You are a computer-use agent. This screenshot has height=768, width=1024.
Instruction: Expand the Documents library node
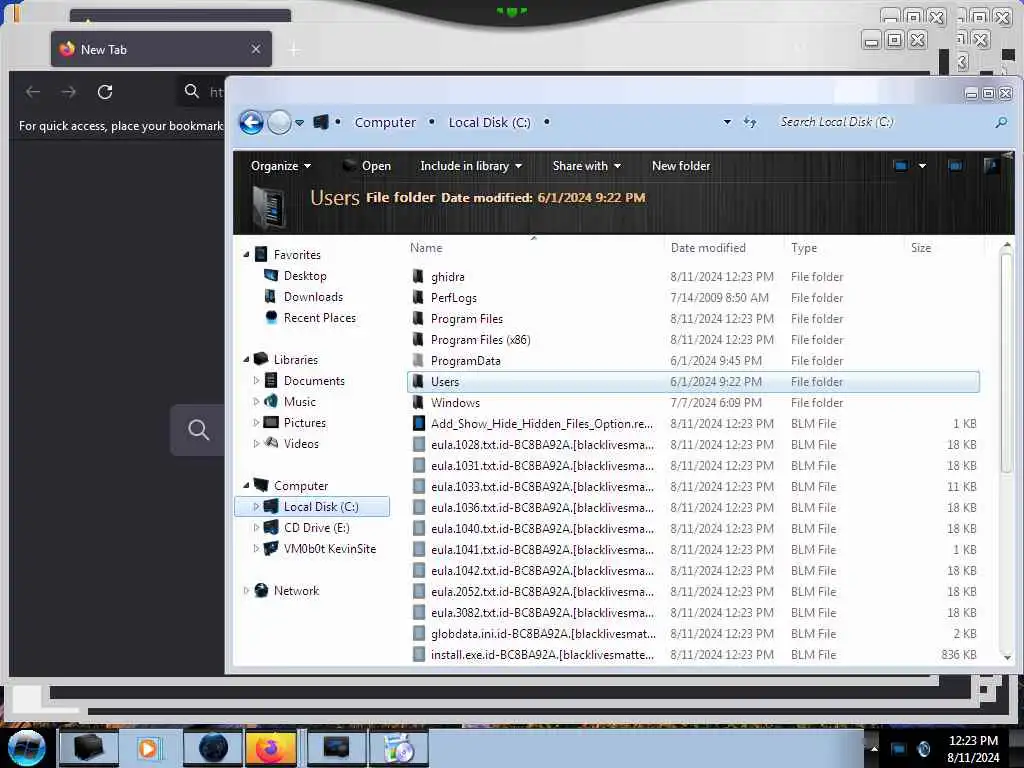256,380
